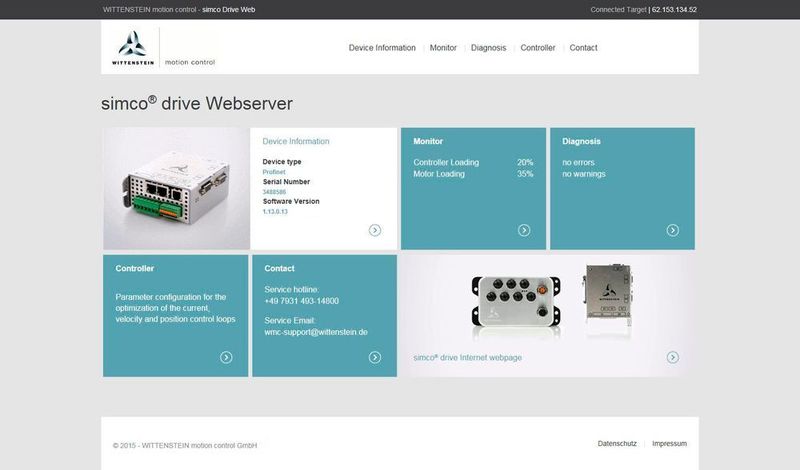Viewport: 800px width, 470px height.
Task: Click the Device Information card heading
Action: (296, 141)
